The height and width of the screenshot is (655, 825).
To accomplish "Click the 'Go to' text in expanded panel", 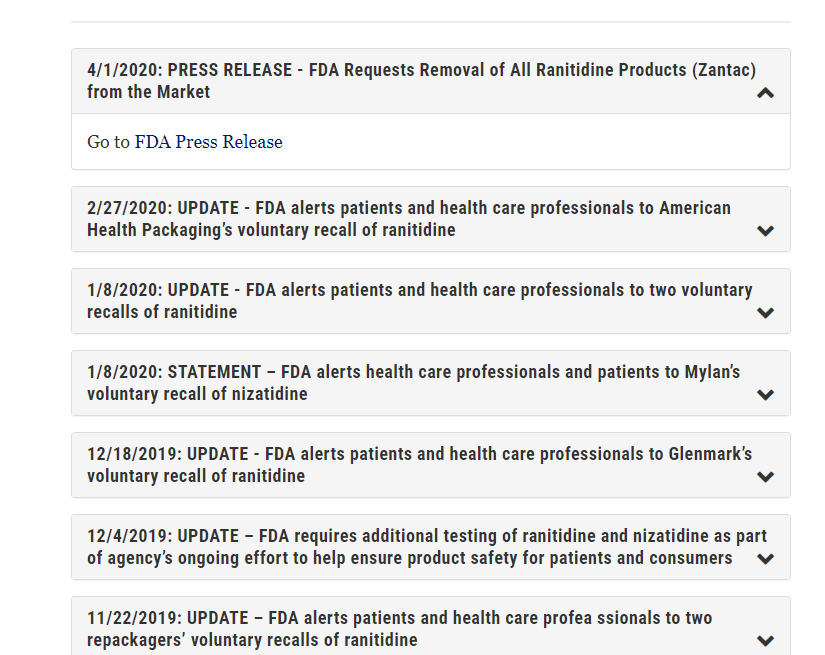I will (108, 142).
